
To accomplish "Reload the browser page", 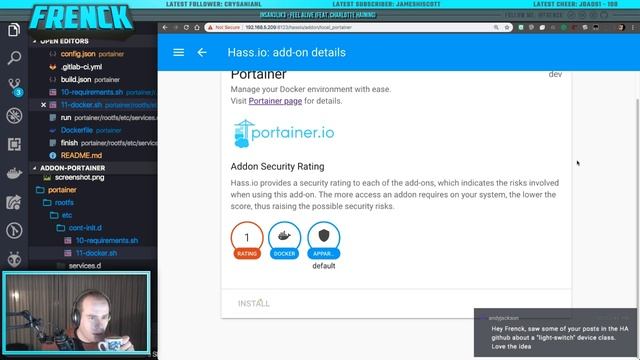I will [x=186, y=27].
